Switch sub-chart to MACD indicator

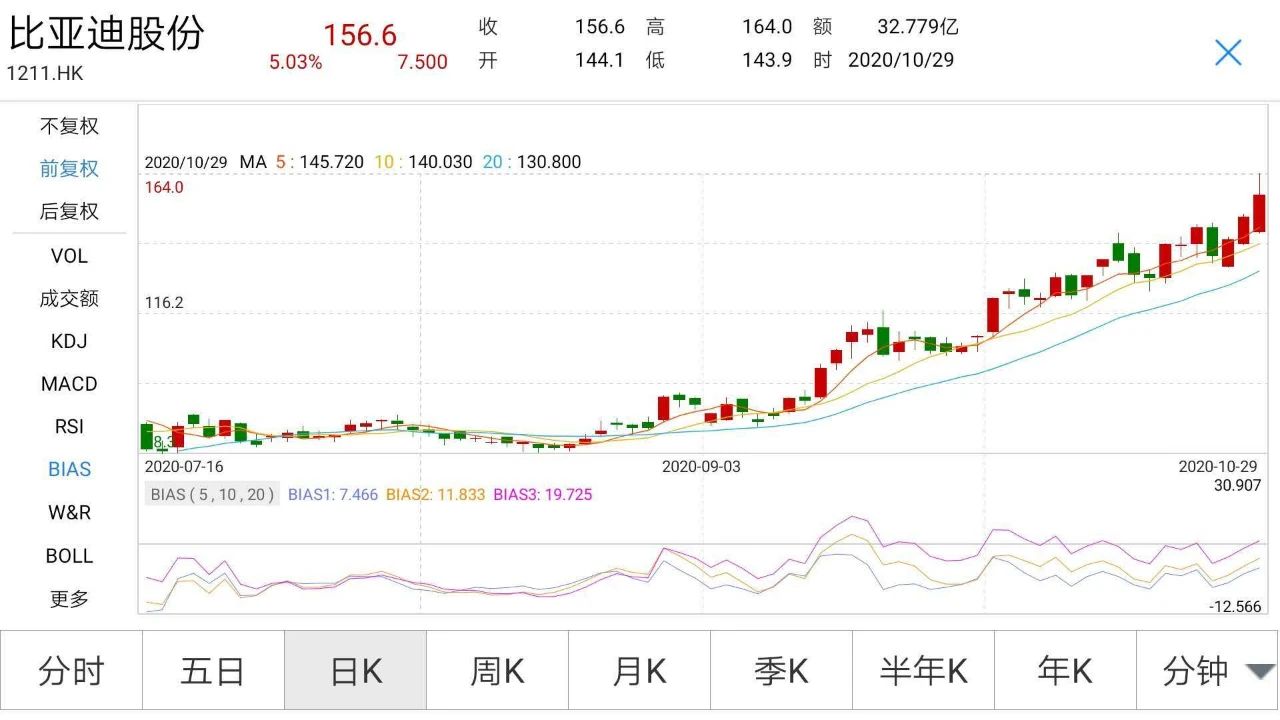tap(69, 384)
